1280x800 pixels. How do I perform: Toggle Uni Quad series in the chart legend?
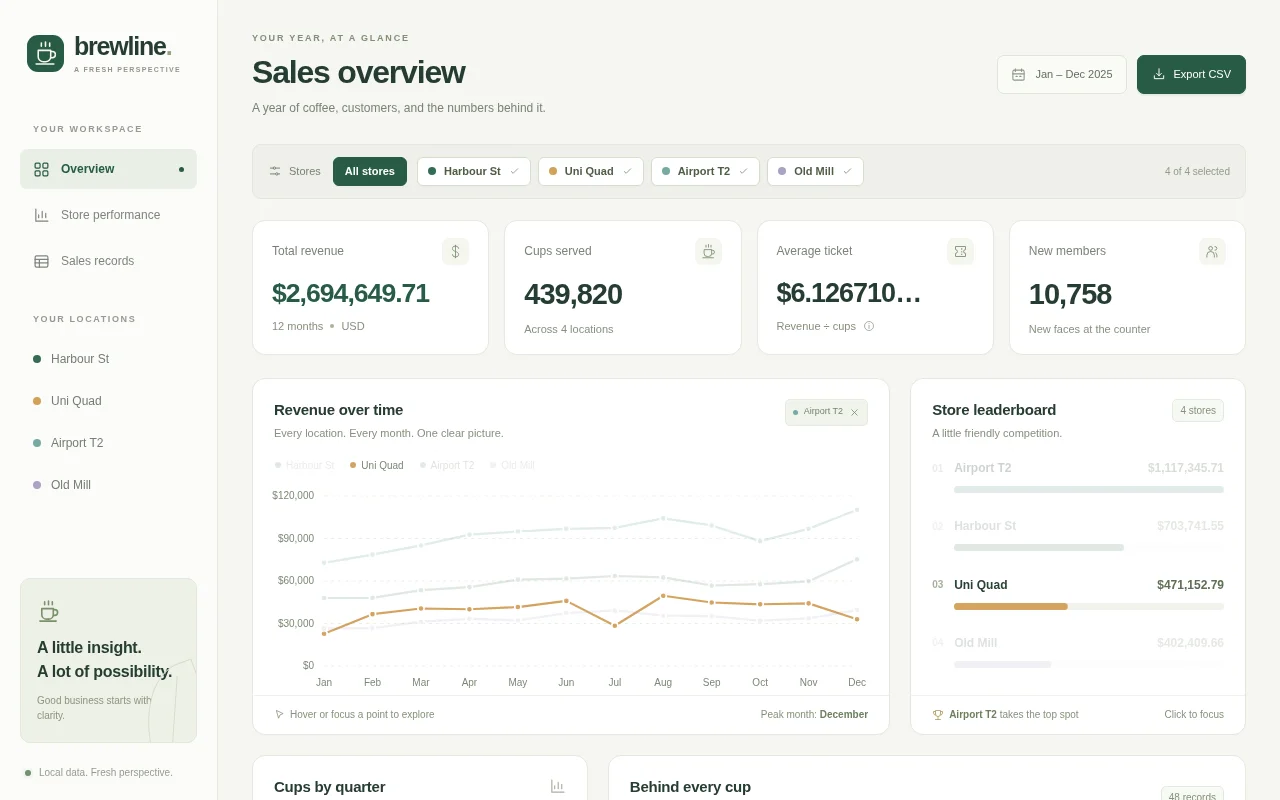[377, 465]
